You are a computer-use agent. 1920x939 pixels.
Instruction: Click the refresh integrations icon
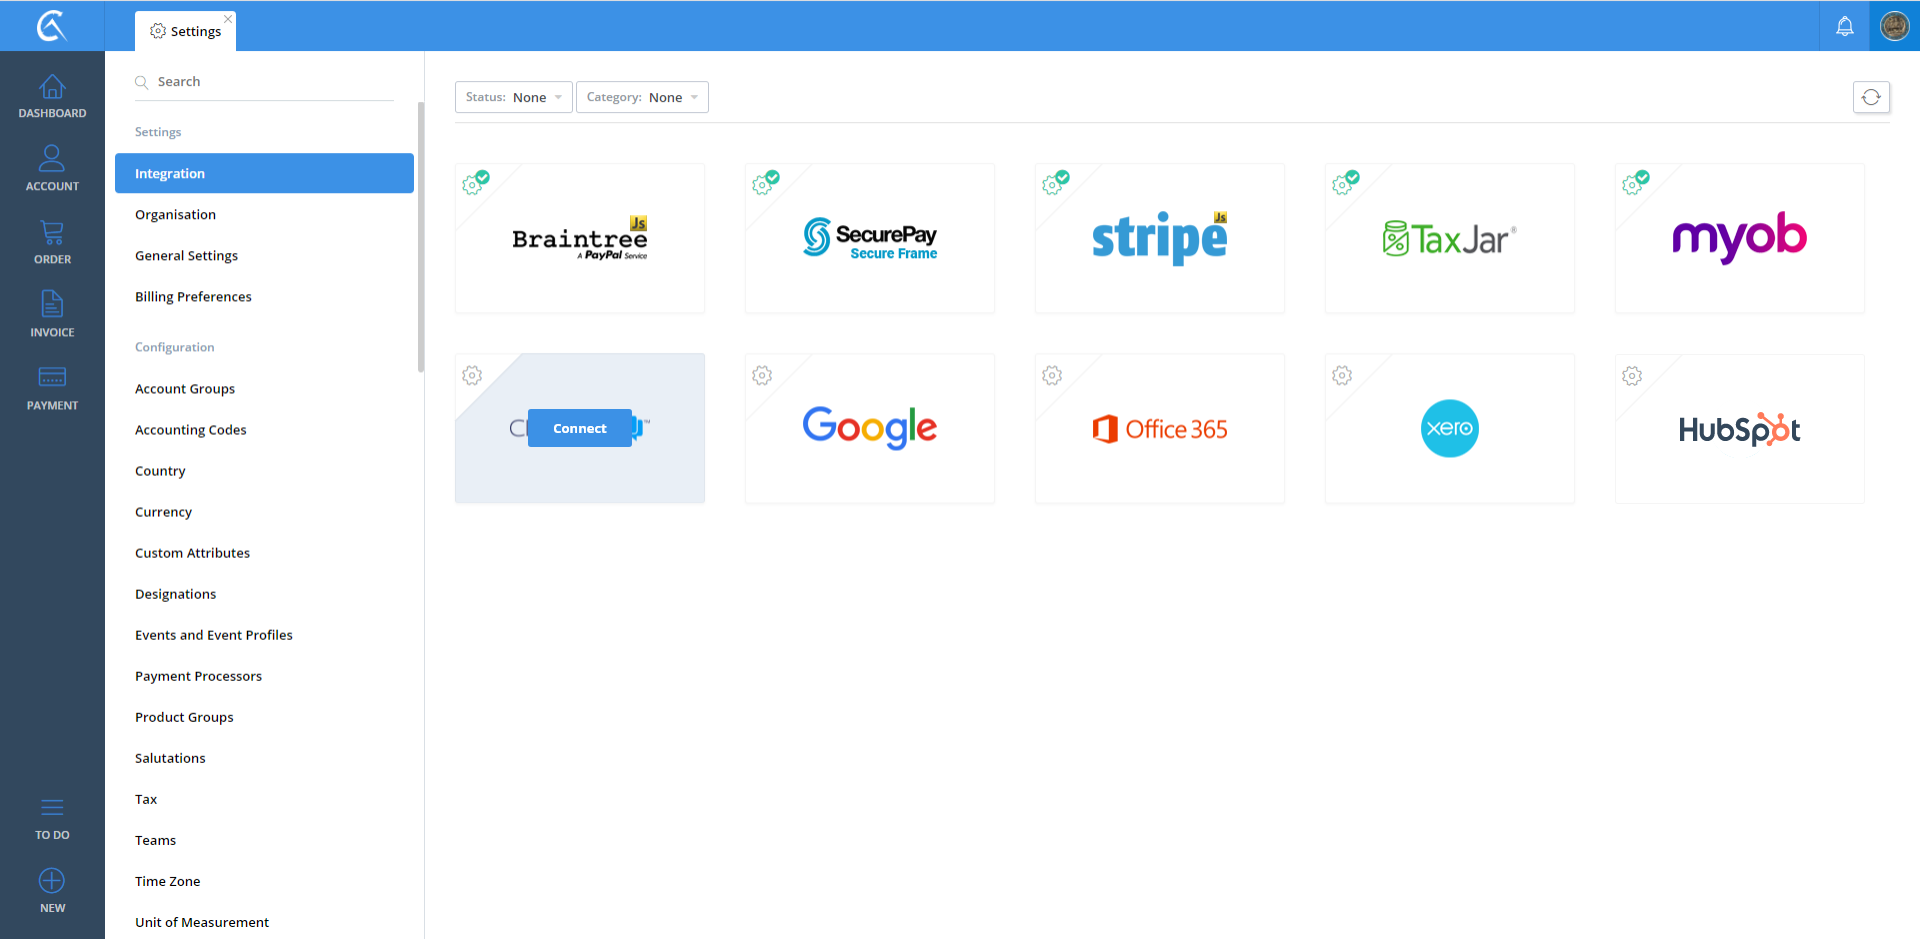tap(1871, 97)
